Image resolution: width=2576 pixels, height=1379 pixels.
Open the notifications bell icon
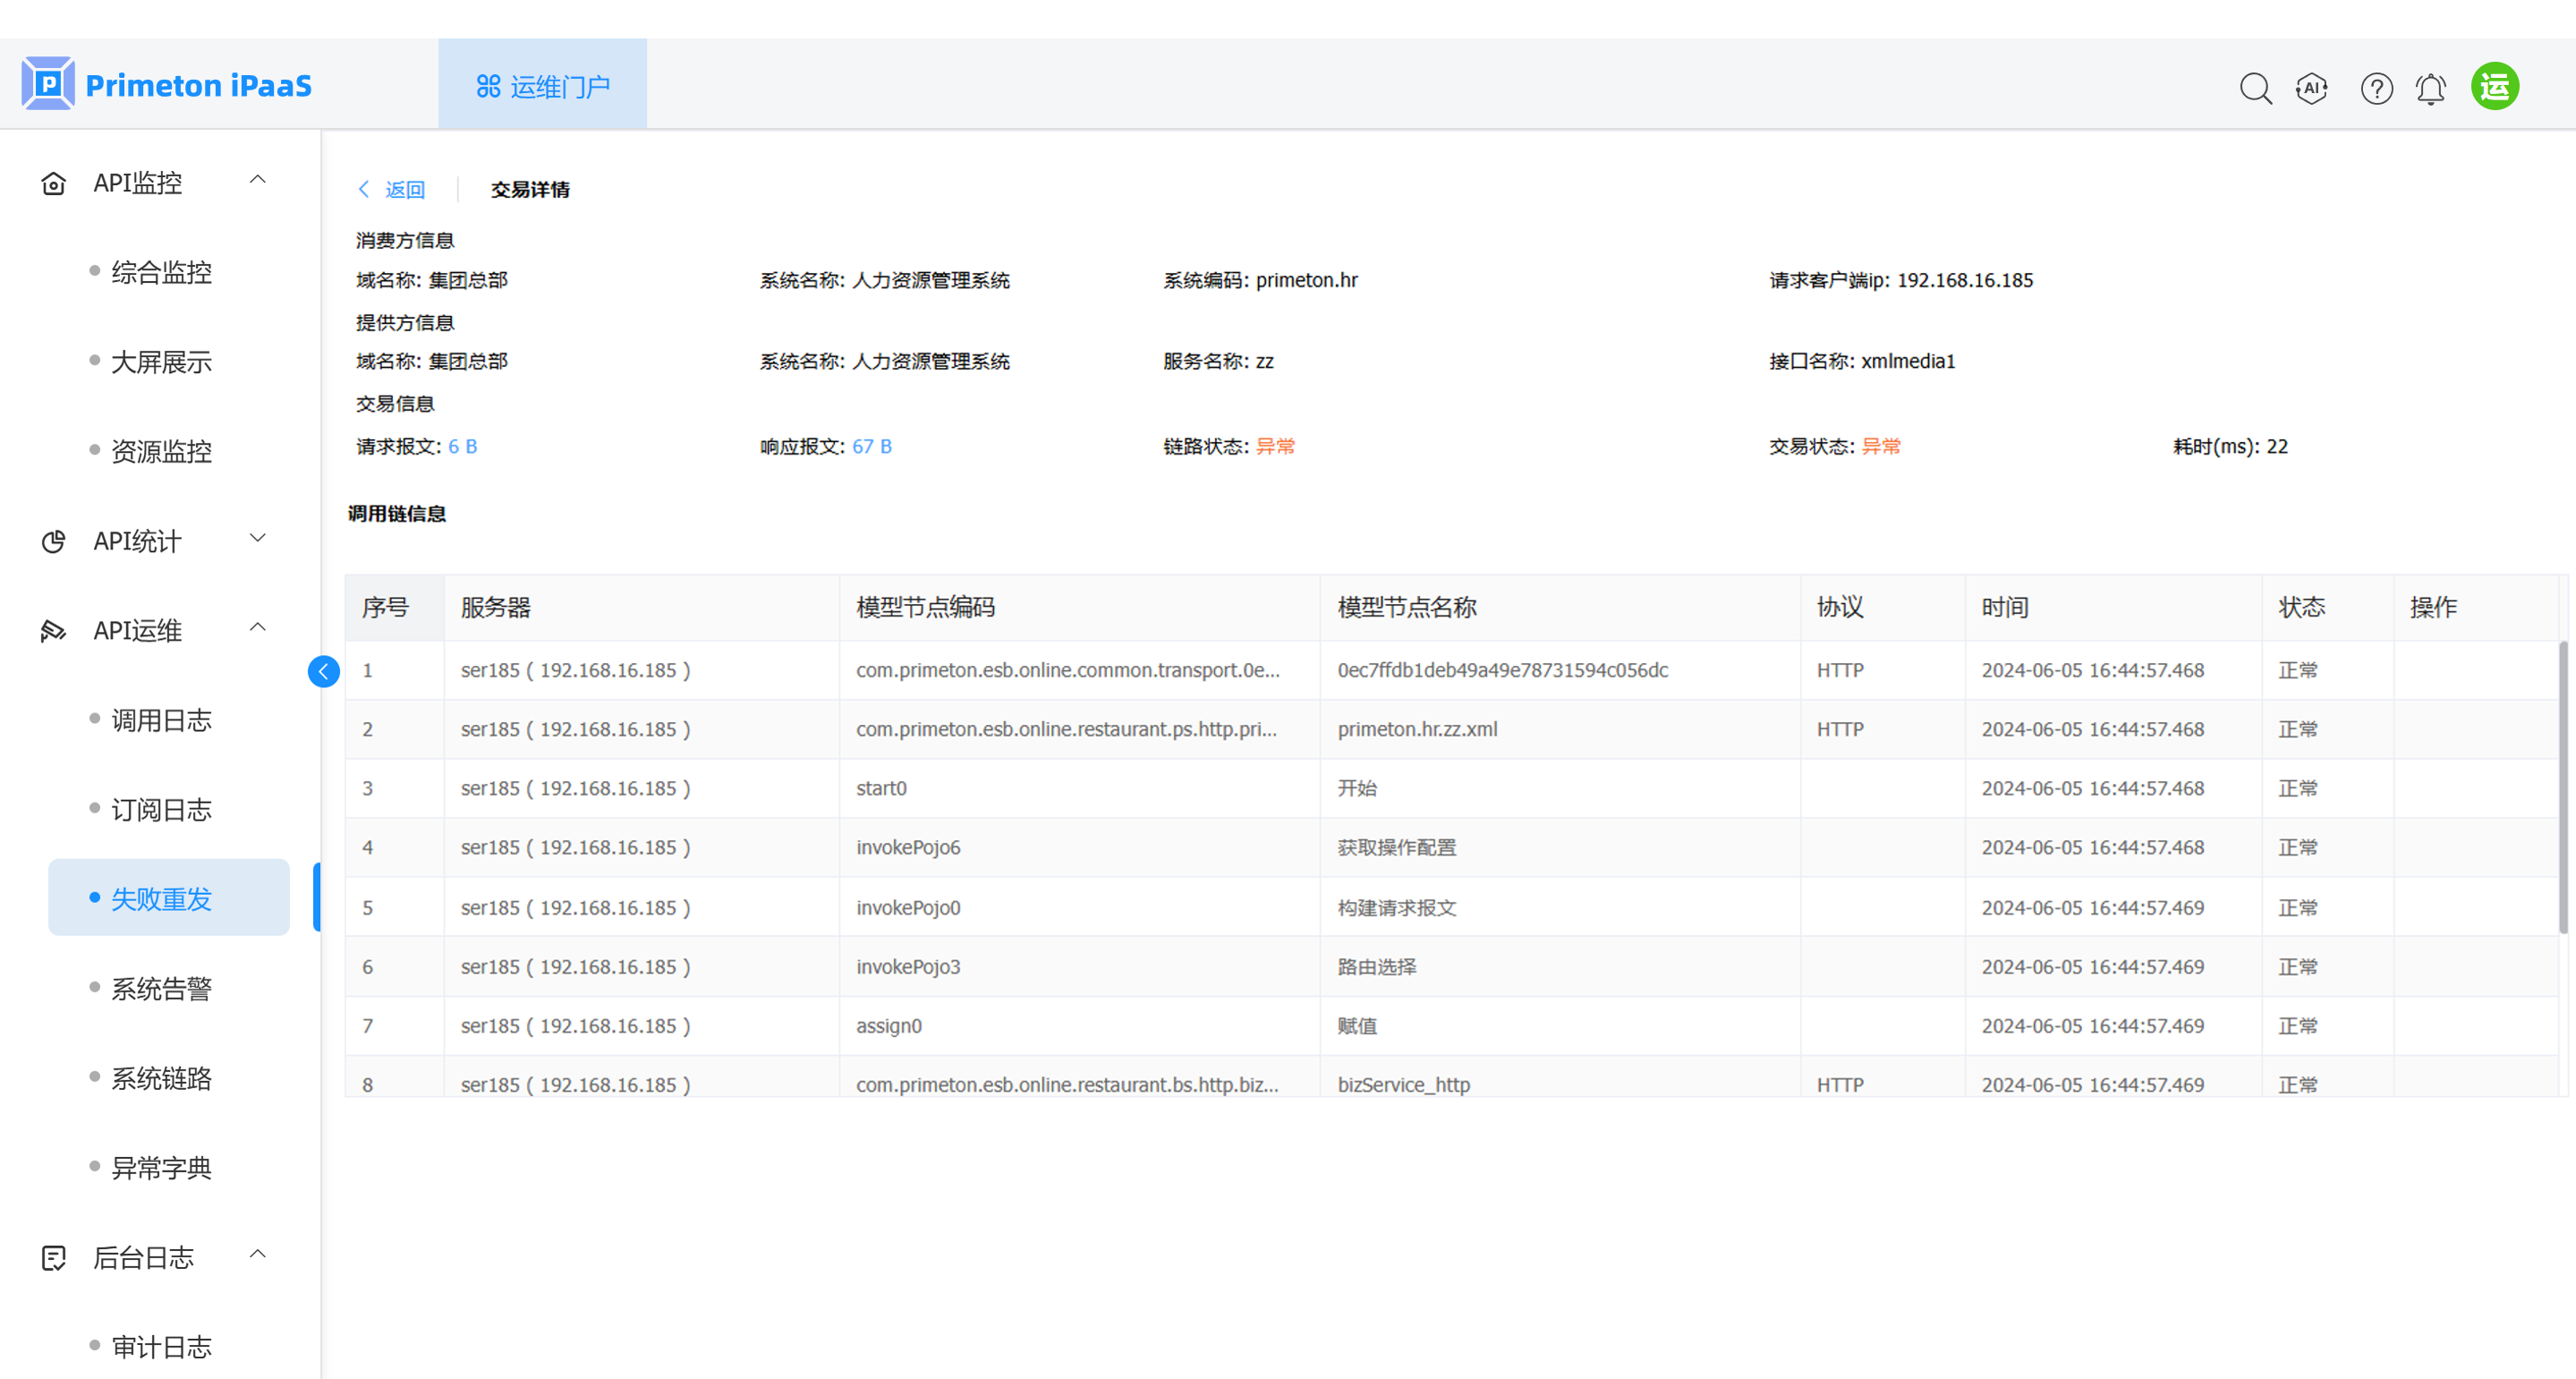pos(2431,88)
